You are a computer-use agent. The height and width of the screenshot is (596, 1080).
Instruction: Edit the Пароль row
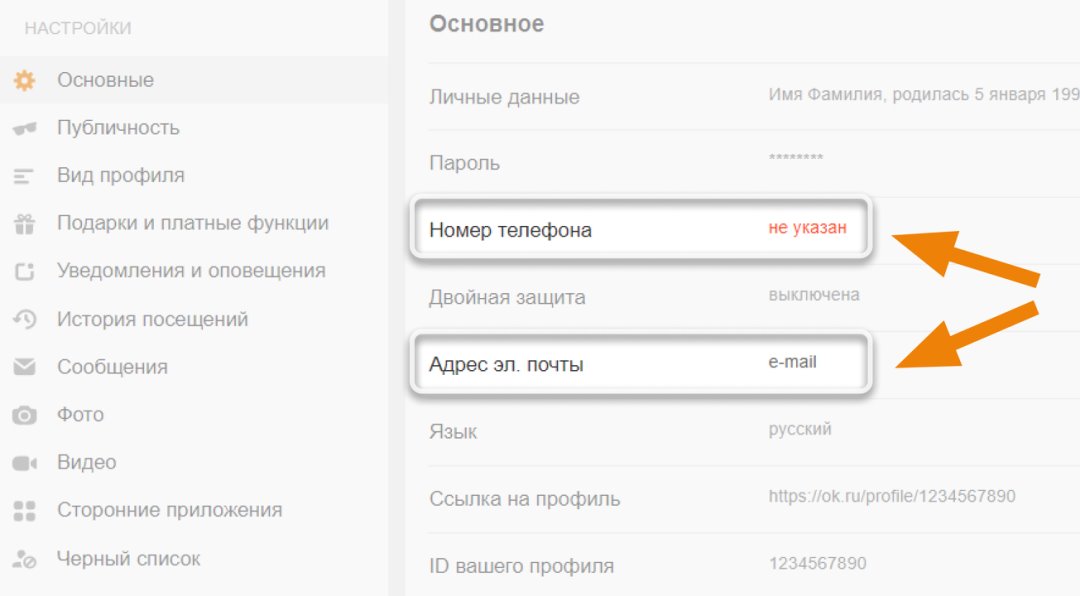[464, 163]
